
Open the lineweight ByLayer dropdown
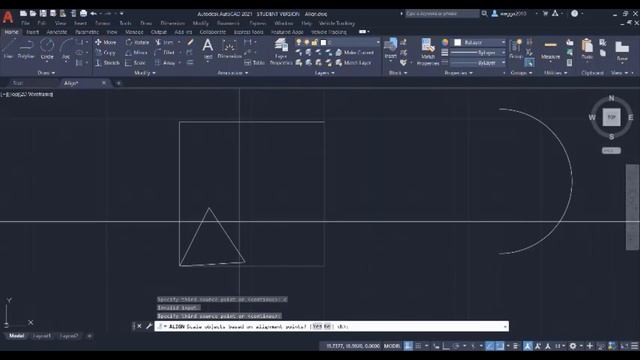[x=478, y=53]
